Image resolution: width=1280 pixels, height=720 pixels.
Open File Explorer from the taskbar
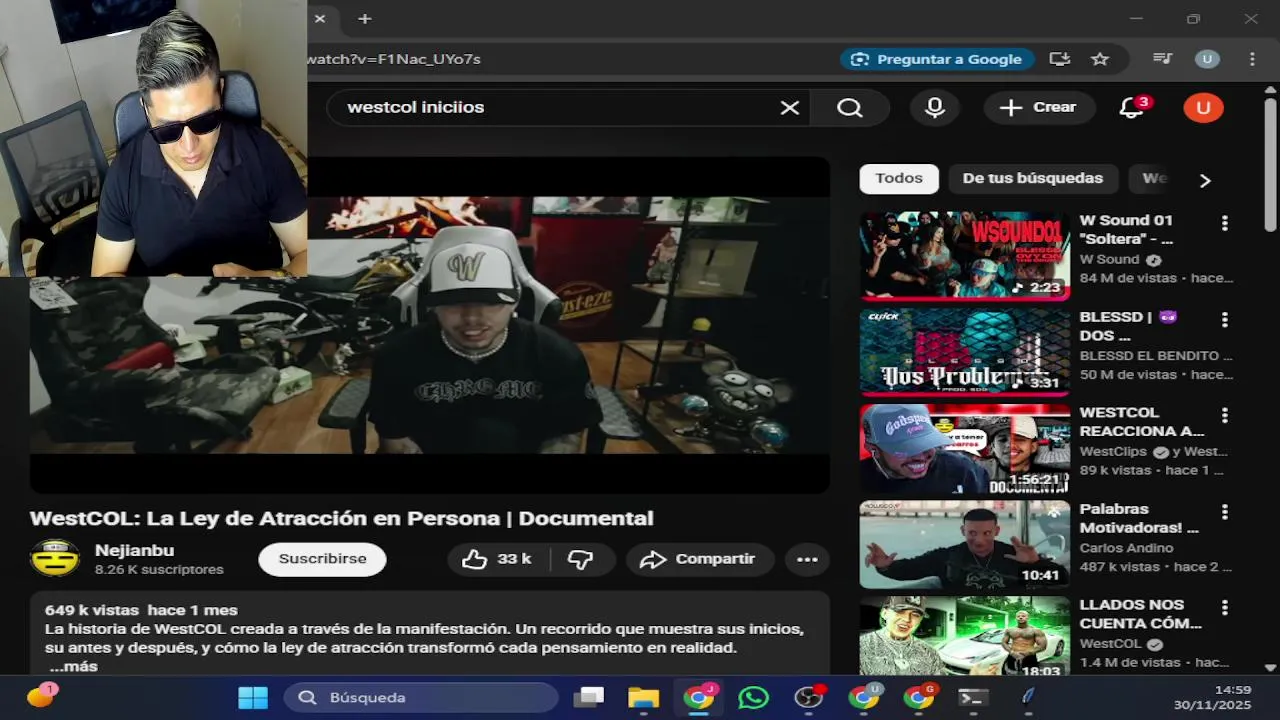[644, 697]
